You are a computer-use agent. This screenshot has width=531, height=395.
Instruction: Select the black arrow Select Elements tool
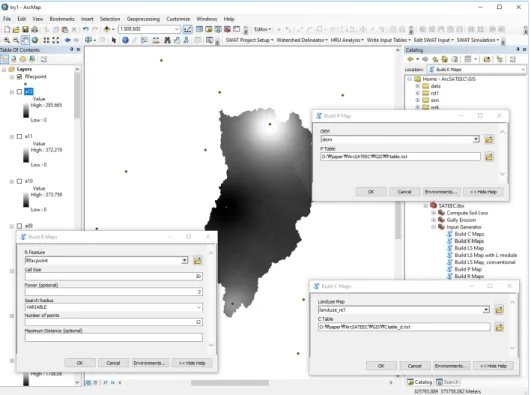114,40
